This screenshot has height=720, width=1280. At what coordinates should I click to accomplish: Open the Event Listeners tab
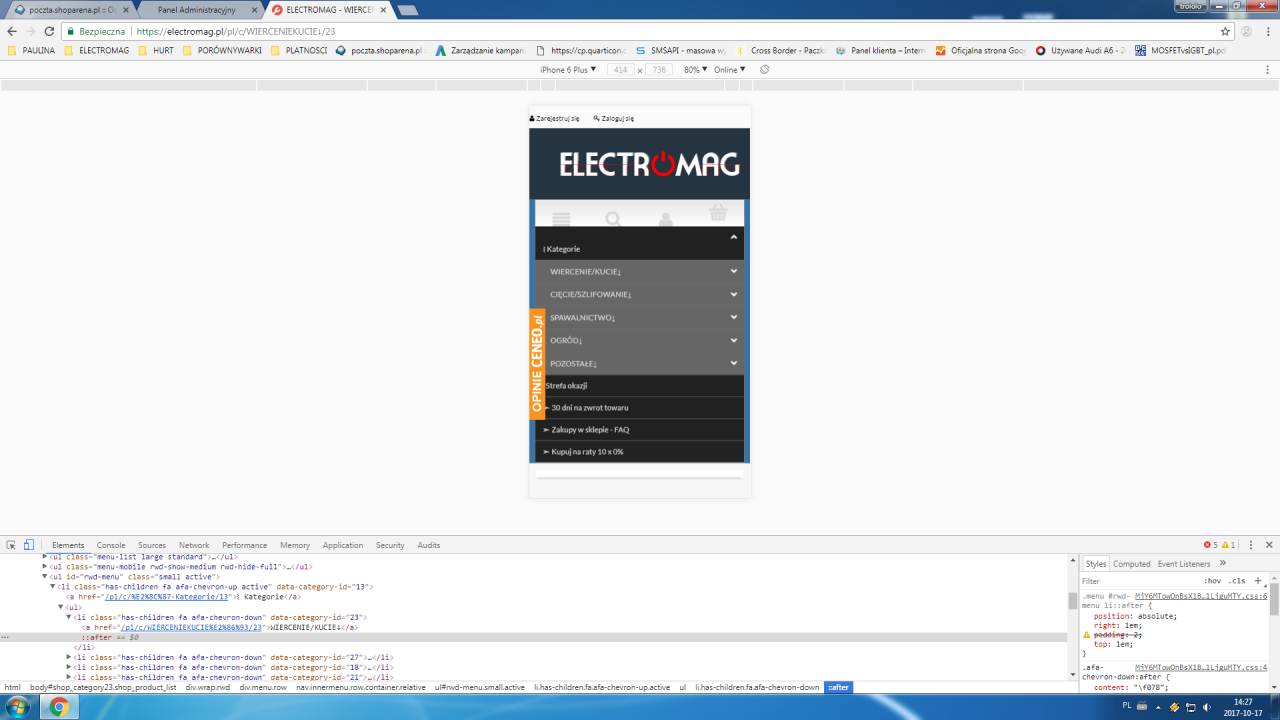click(x=1184, y=564)
